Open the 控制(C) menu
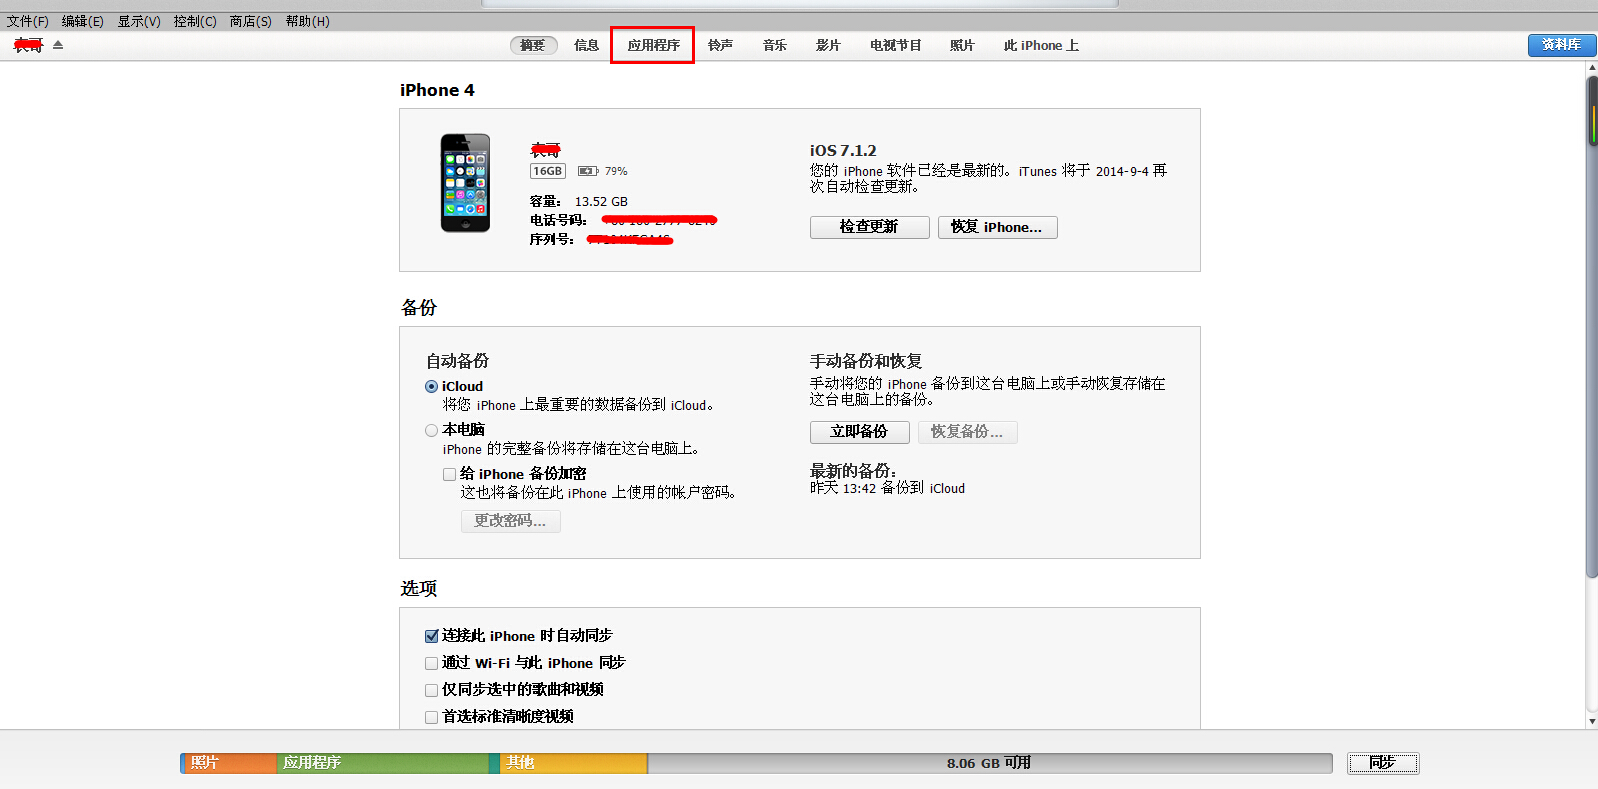The image size is (1598, 789). pos(195,21)
